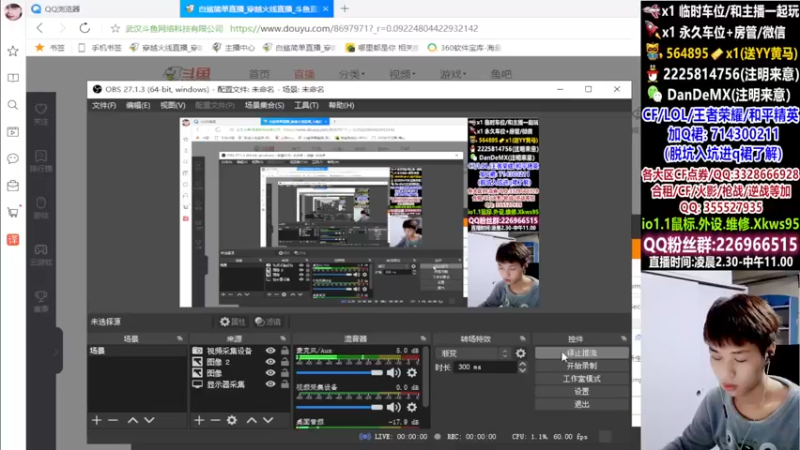Click 工作室模式 button
Image resolution: width=800 pixels, height=450 pixels.
(582, 379)
